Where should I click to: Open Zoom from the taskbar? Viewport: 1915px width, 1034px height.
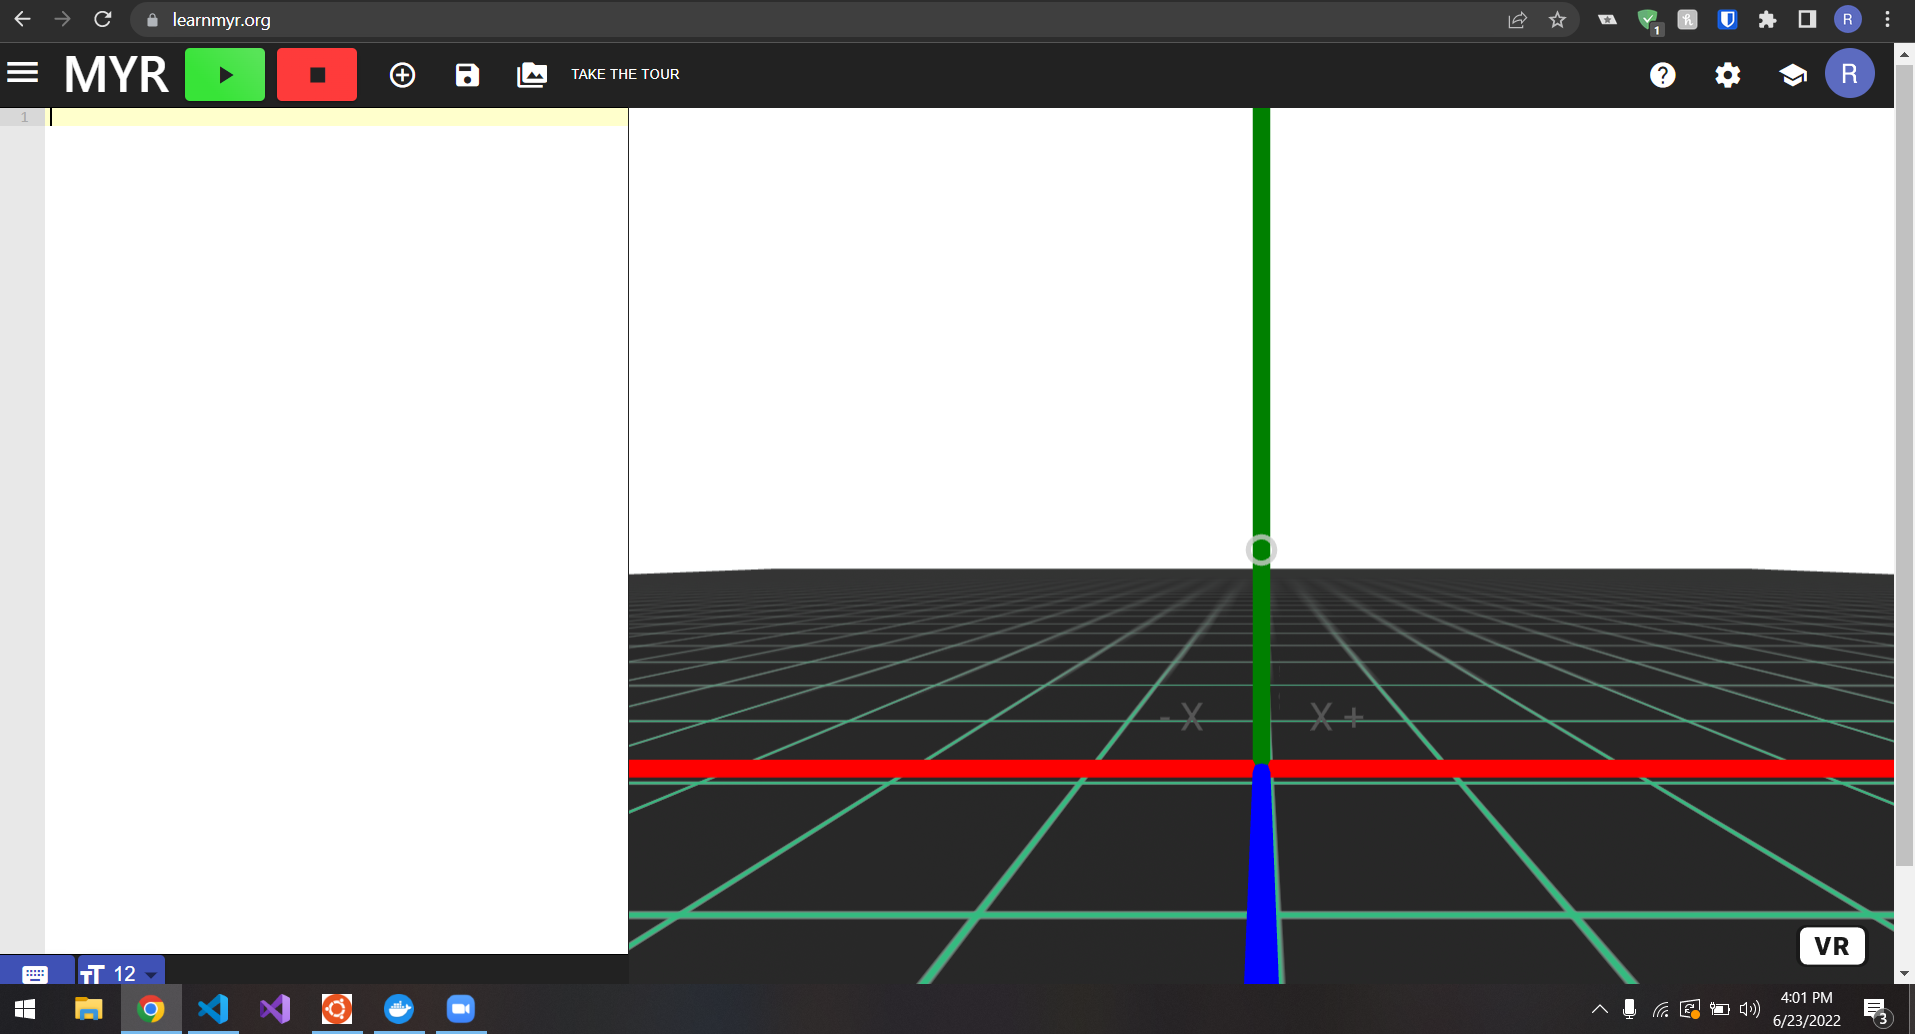[461, 1009]
